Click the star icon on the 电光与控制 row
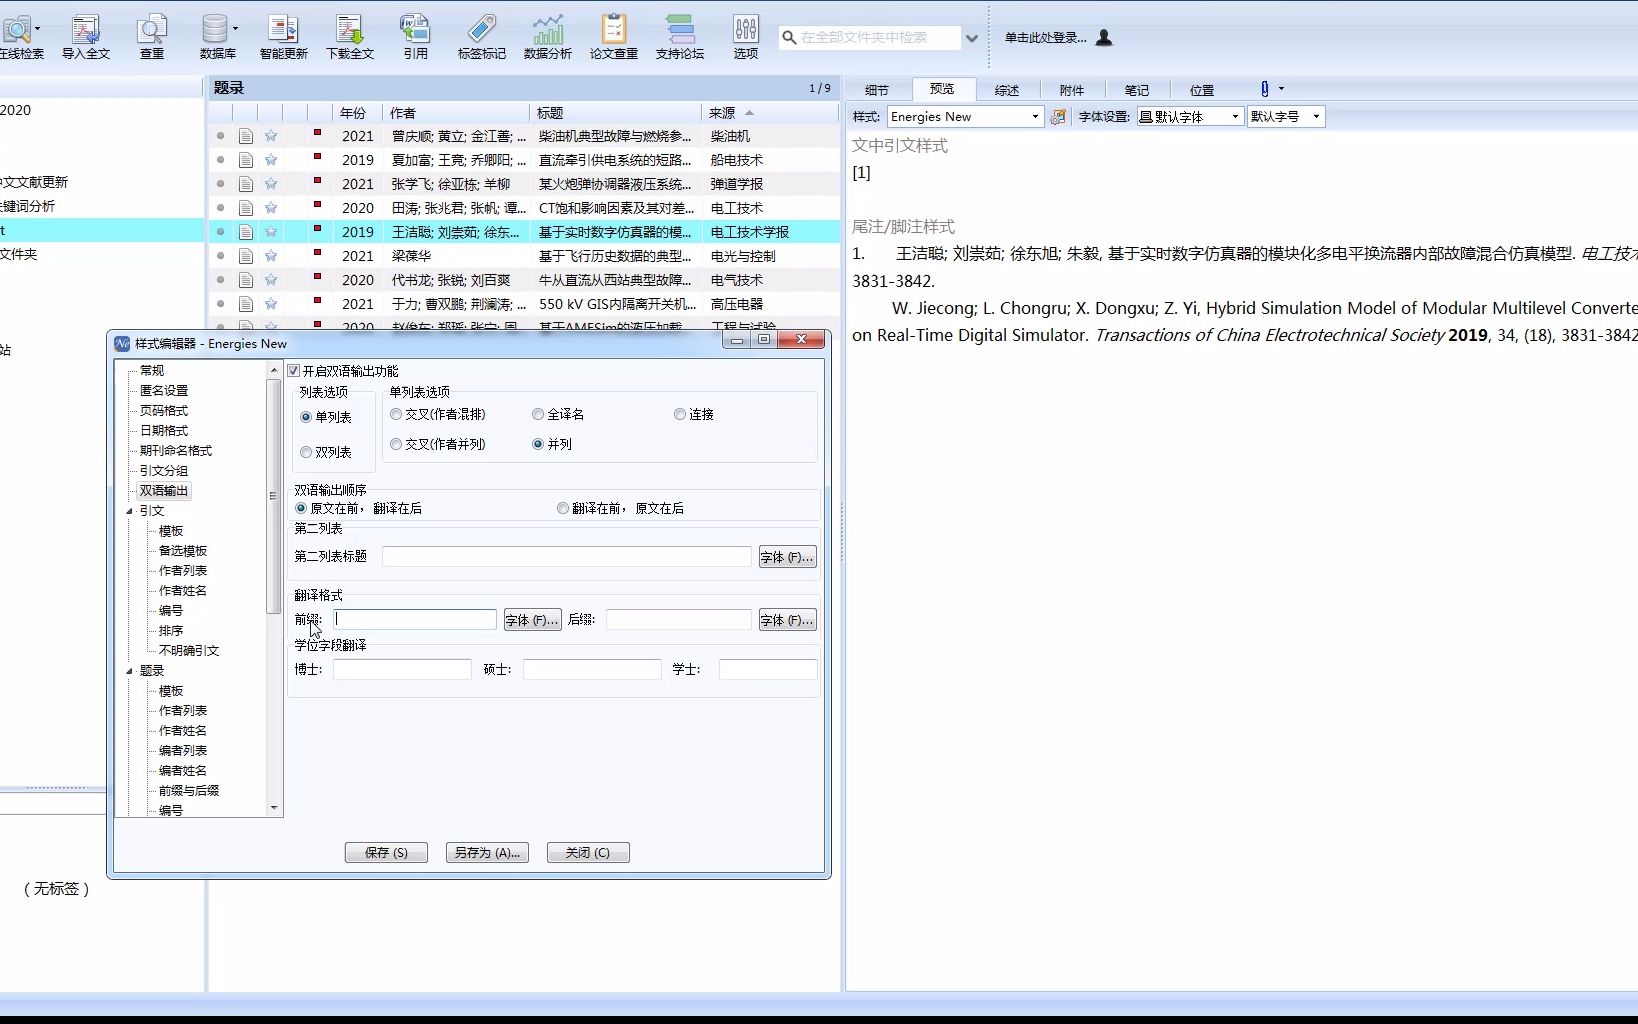 pos(271,256)
